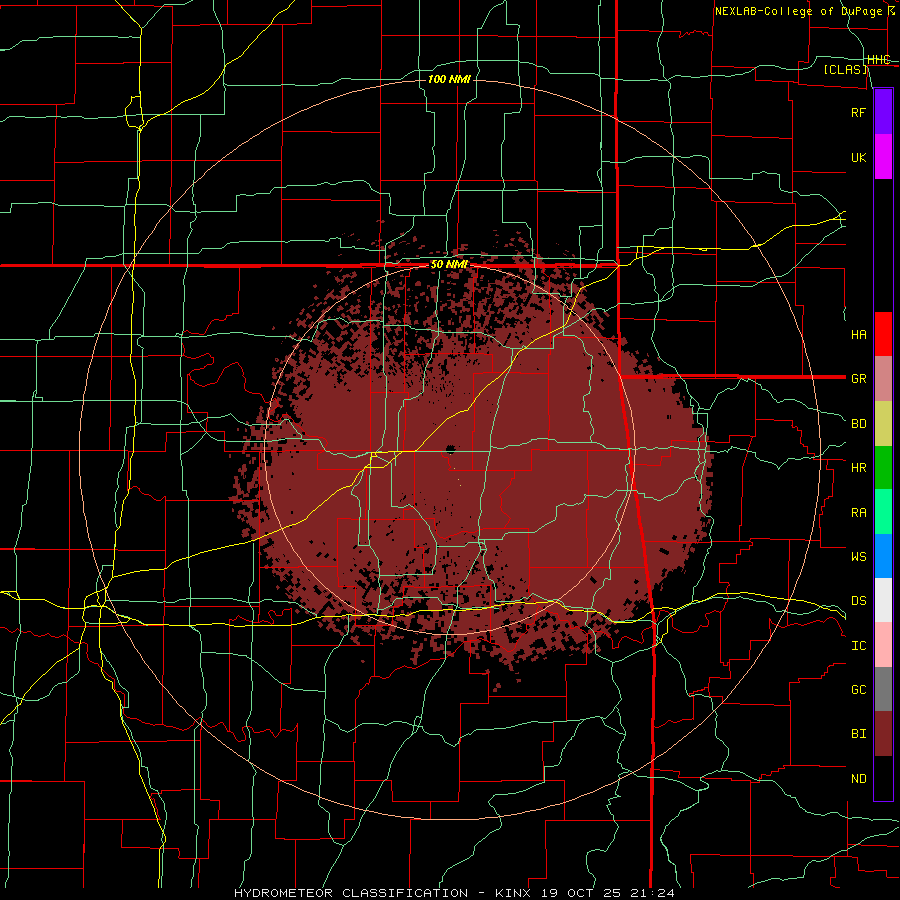Viewport: 900px width, 900px height.
Task: Click the blue WS legend swatch
Action: [883, 556]
